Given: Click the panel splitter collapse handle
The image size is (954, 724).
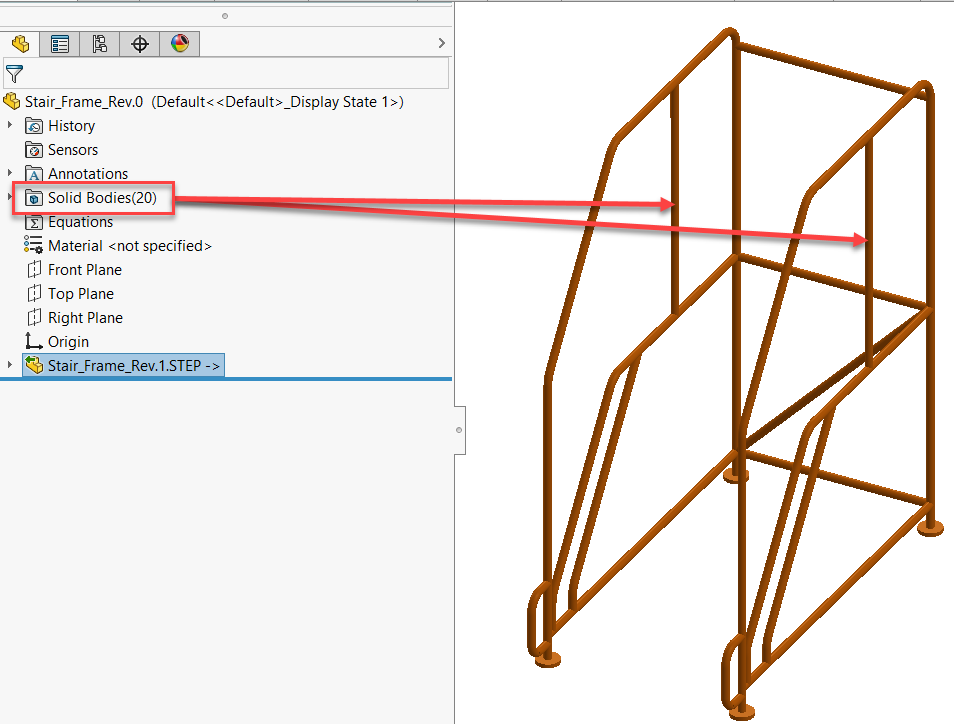Looking at the screenshot, I should tap(459, 430).
